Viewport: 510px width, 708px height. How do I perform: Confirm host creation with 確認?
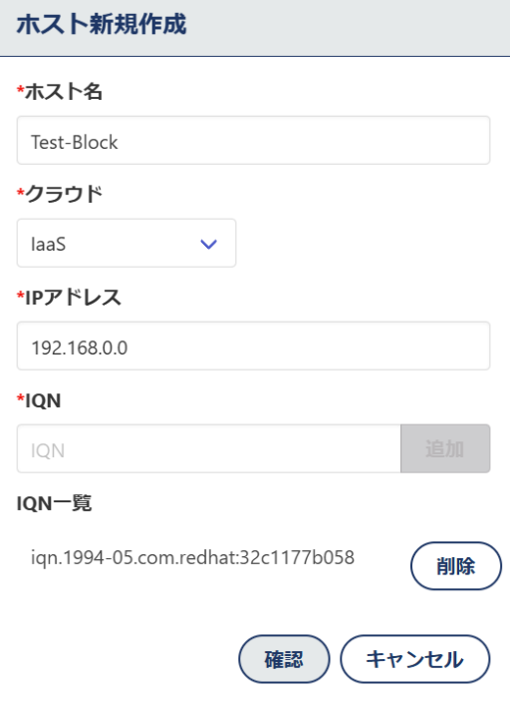coord(284,659)
